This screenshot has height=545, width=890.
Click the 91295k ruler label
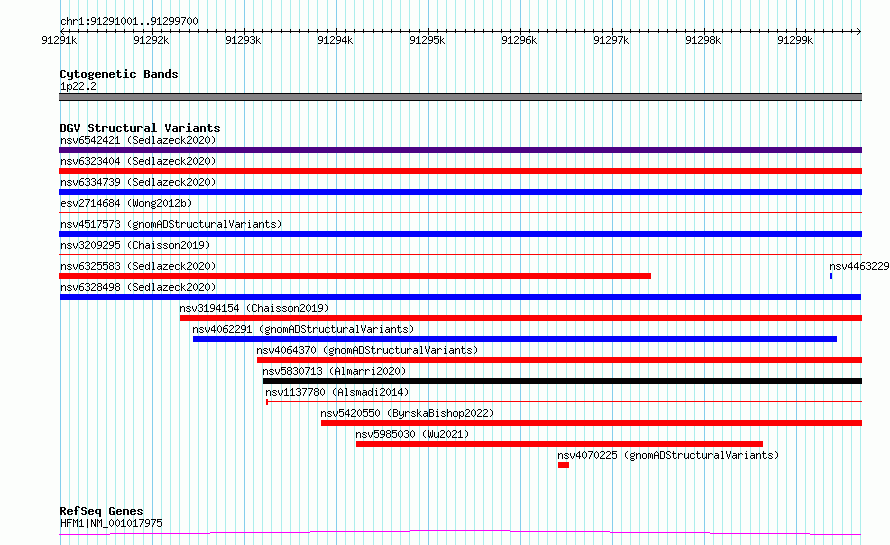427,40
